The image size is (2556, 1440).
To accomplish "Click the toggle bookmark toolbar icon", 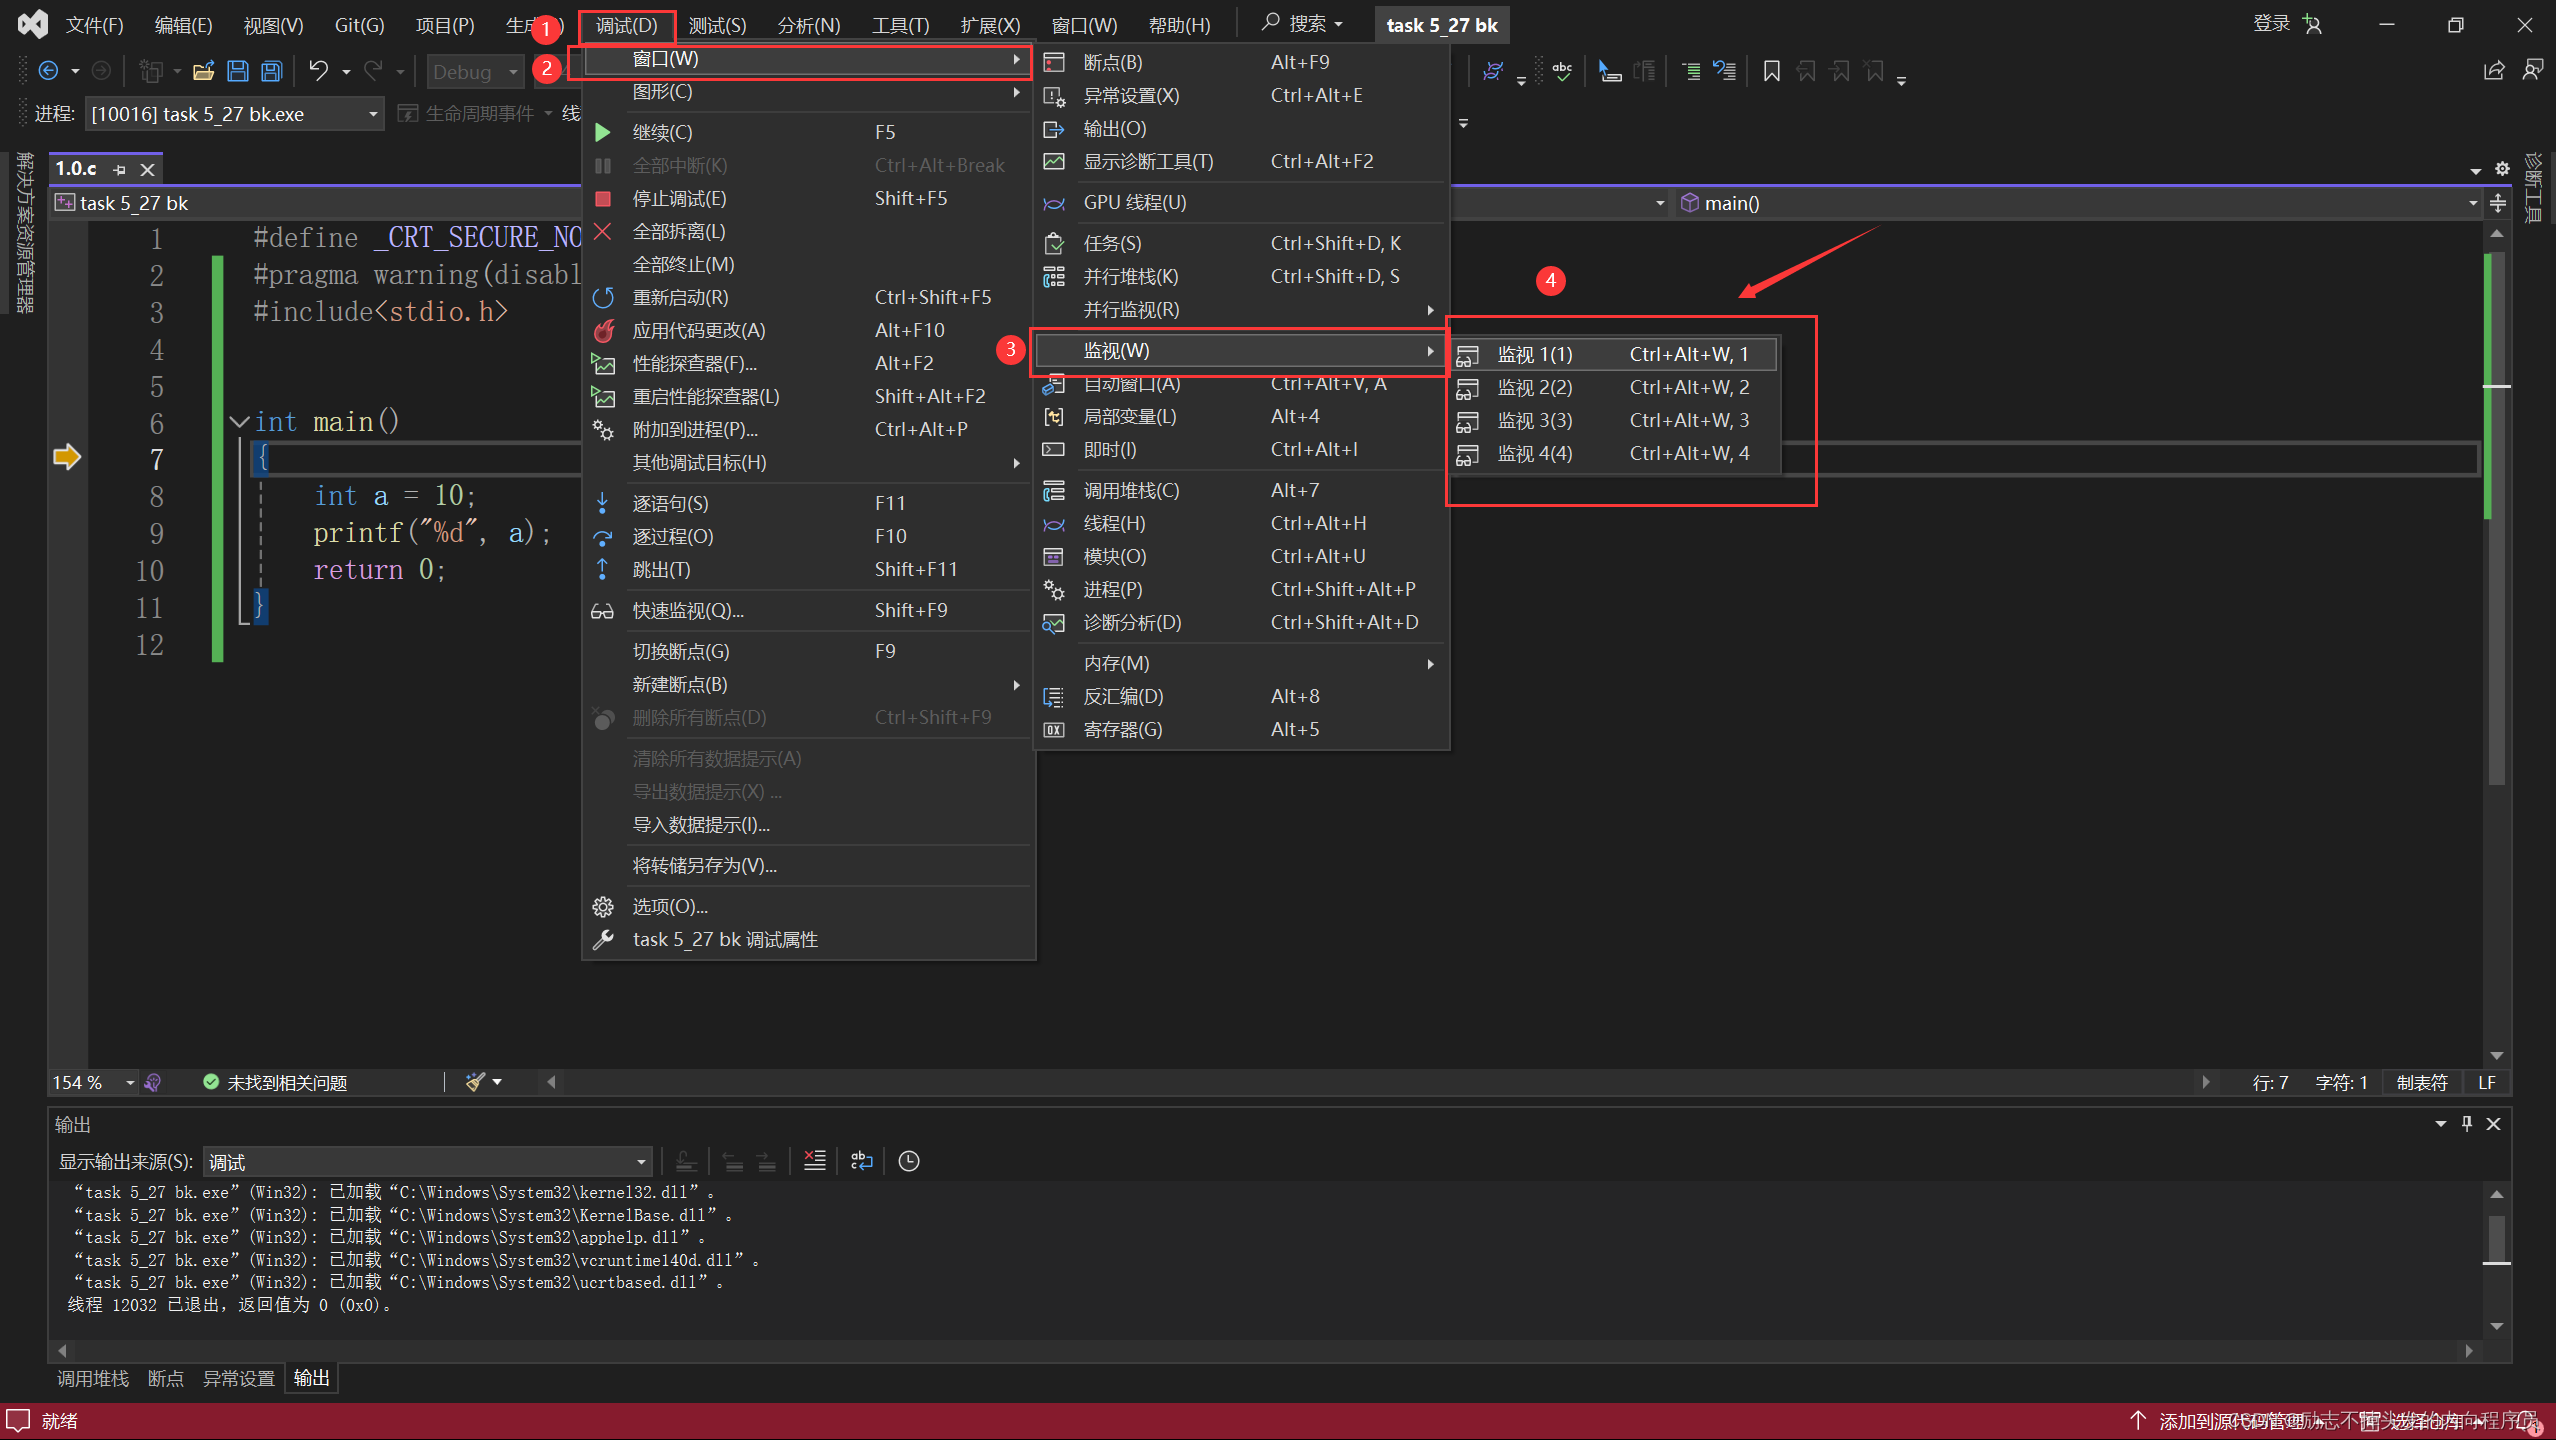I will tap(1771, 71).
